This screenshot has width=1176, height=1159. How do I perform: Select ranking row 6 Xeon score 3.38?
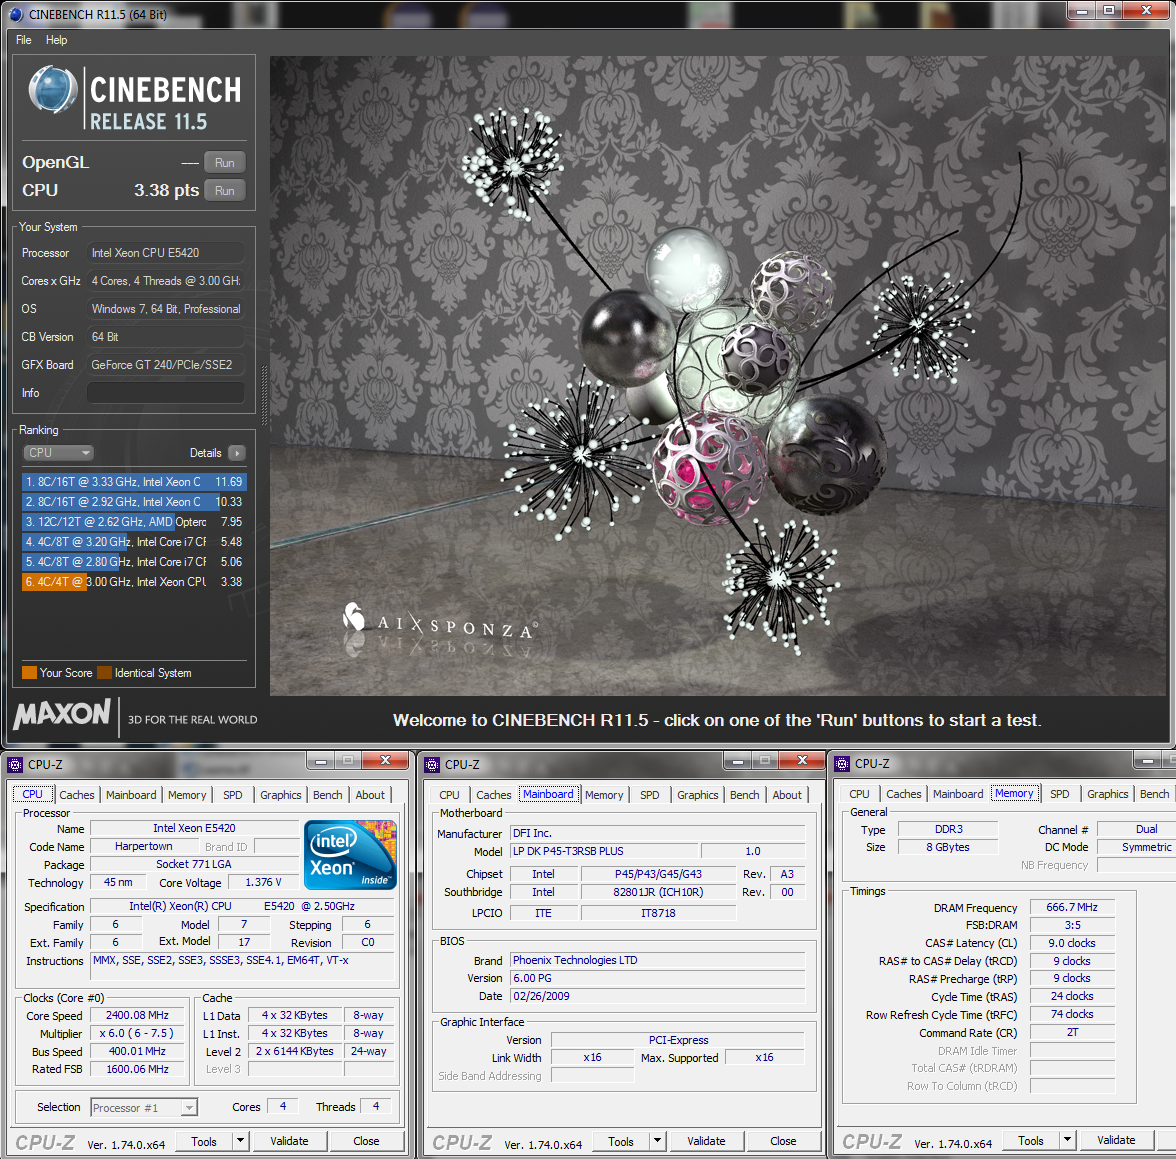pyautogui.click(x=134, y=582)
